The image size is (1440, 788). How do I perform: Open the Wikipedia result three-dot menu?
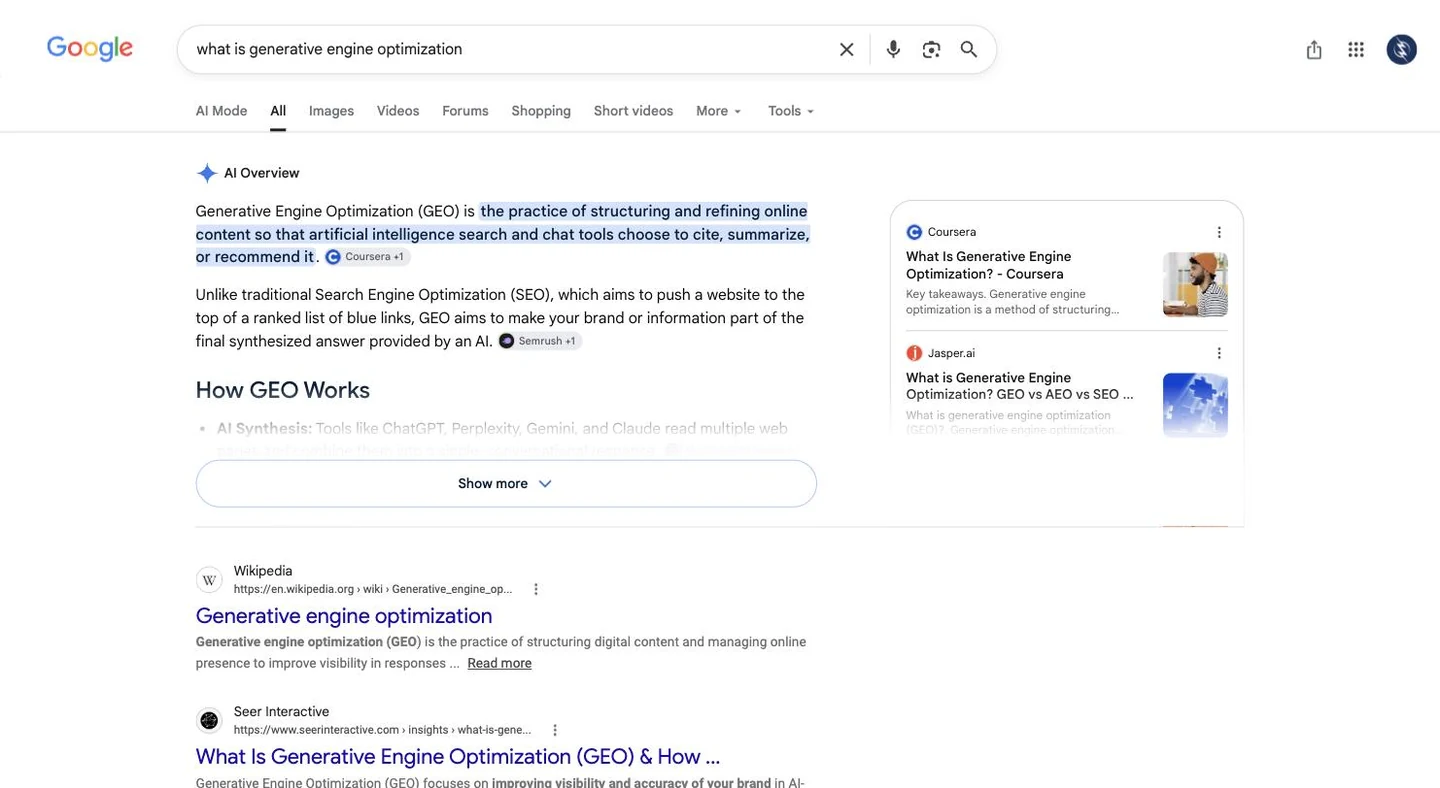pos(536,589)
